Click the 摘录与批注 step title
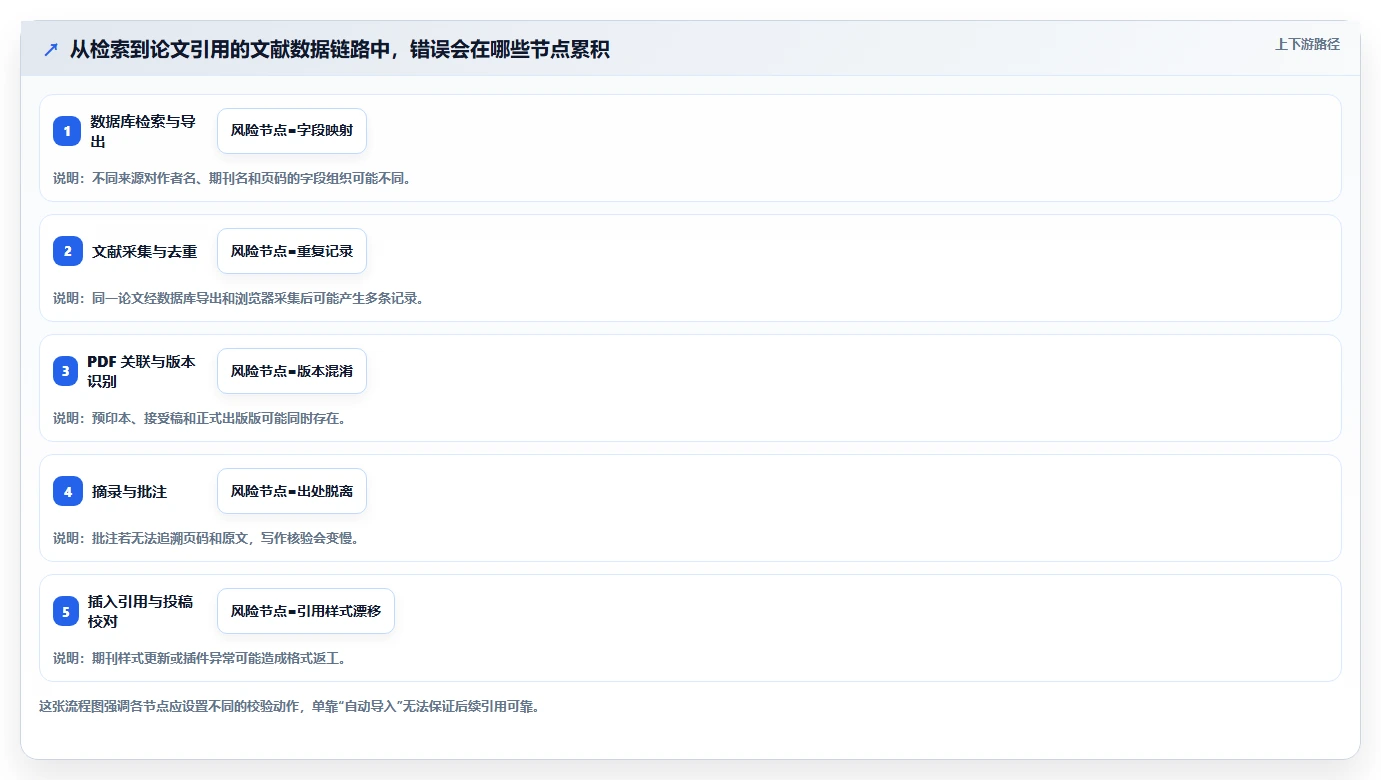The image size is (1381, 780). click(x=129, y=491)
